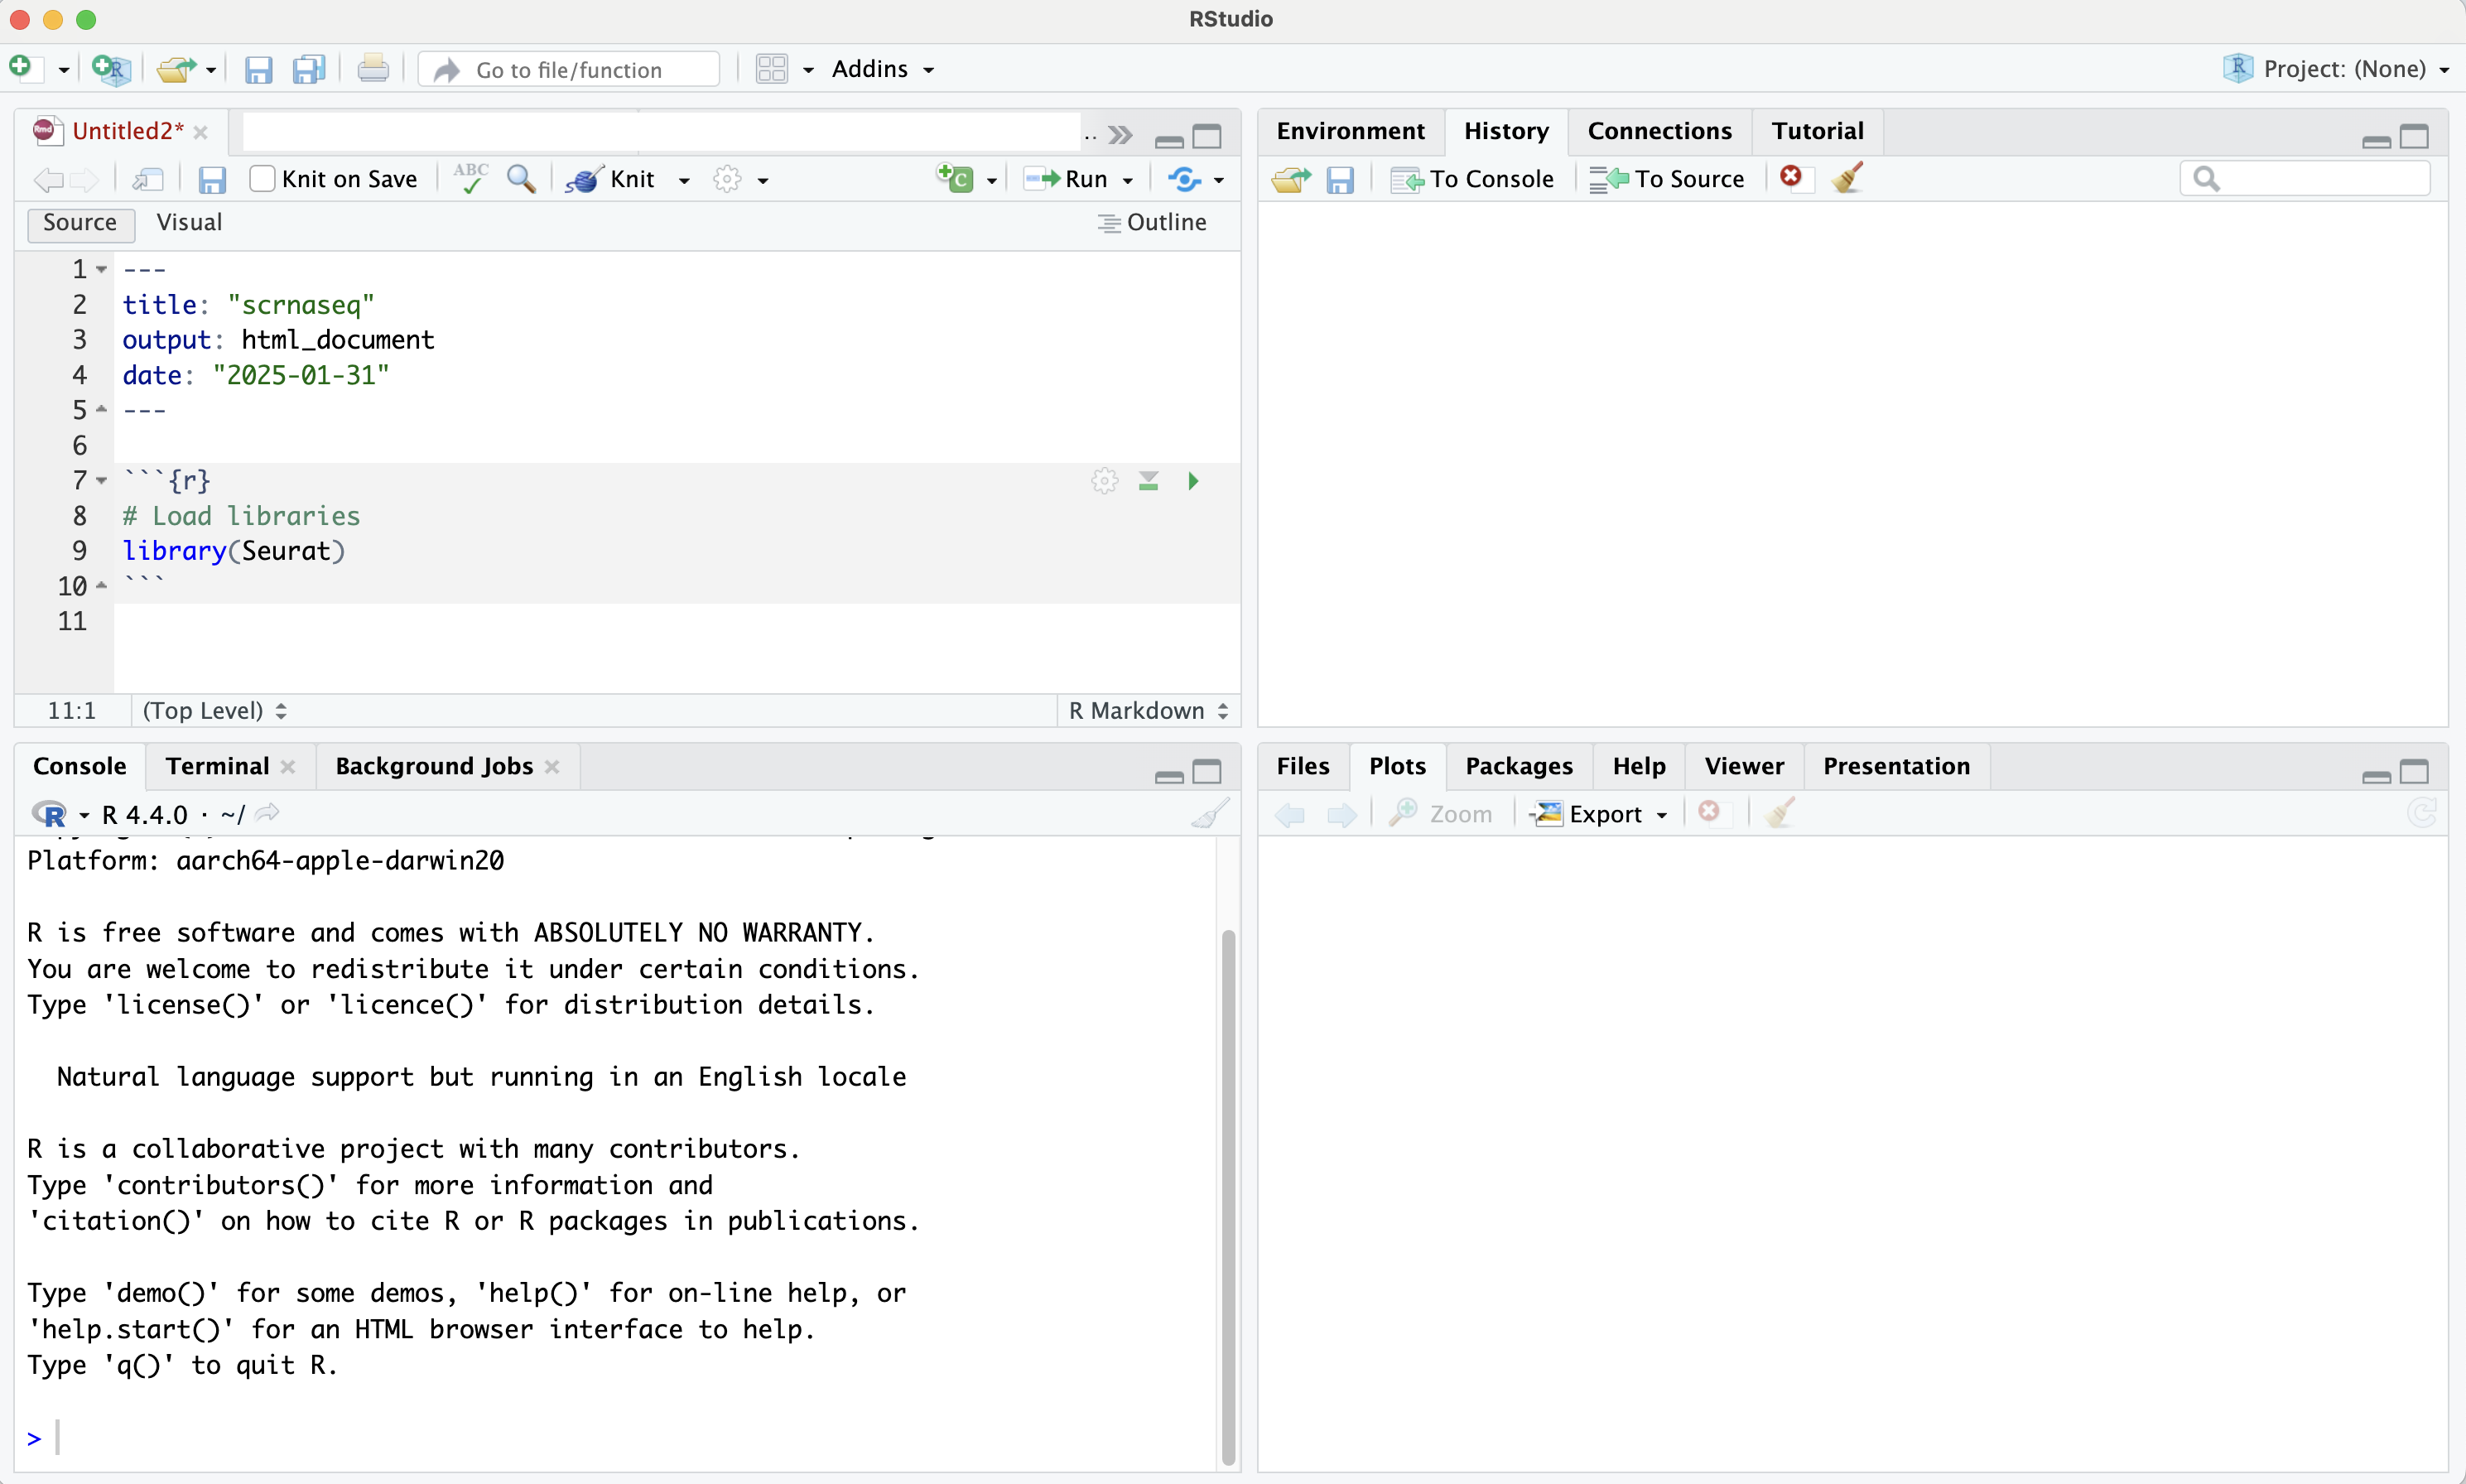
Task: Open the Project (None) menu
Action: (2336, 69)
